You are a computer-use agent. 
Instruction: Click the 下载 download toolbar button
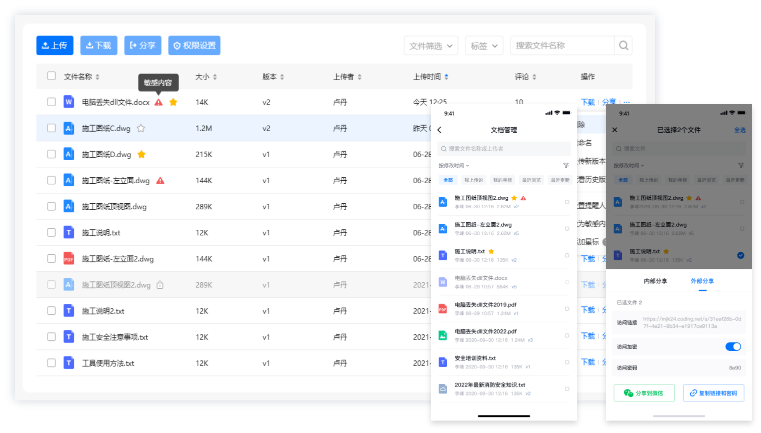point(99,45)
